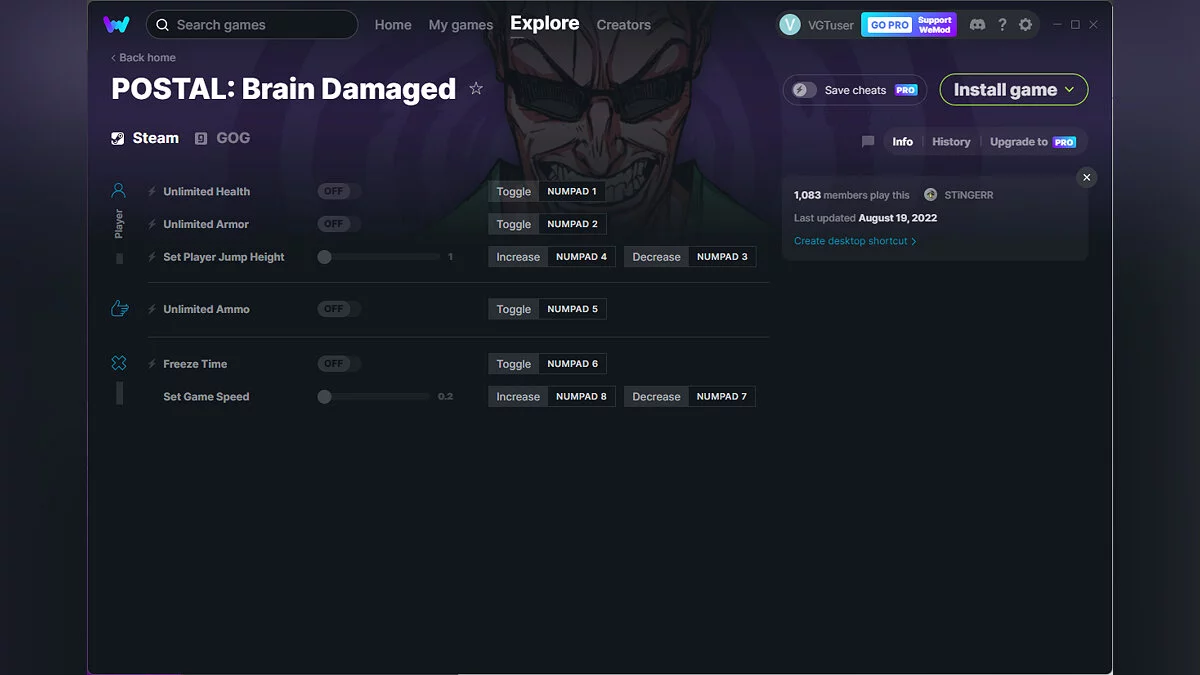This screenshot has height=675, width=1200.
Task: Open the settings gear icon
Action: coord(1025,24)
